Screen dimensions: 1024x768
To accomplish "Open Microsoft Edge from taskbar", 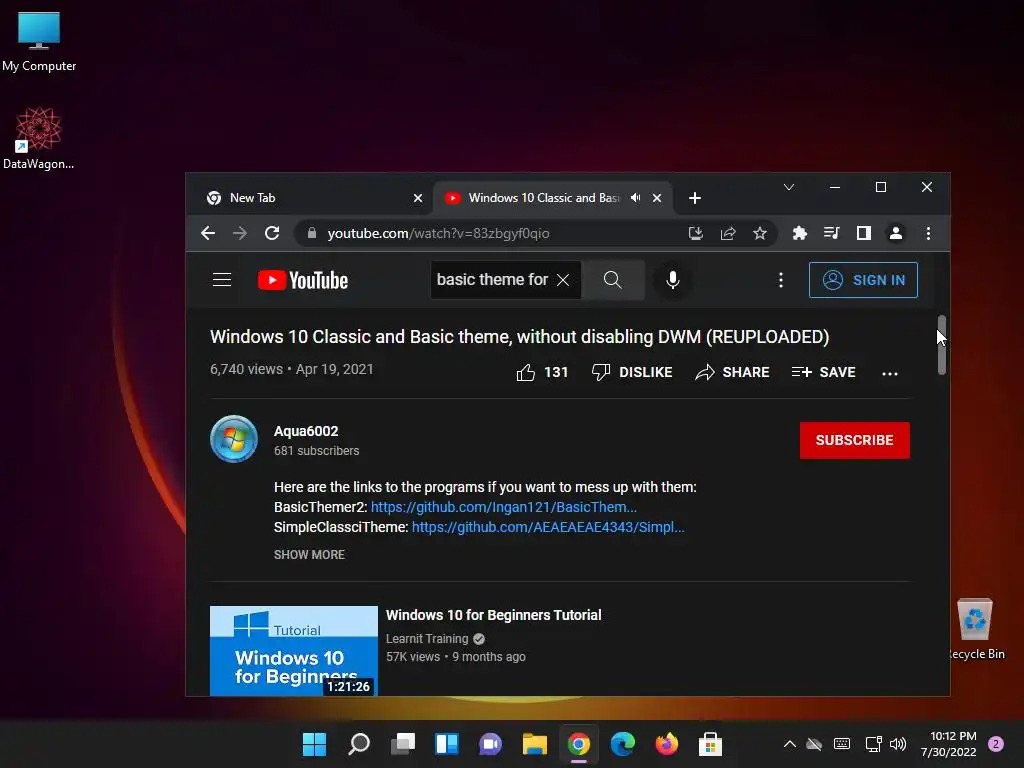I will pos(622,744).
